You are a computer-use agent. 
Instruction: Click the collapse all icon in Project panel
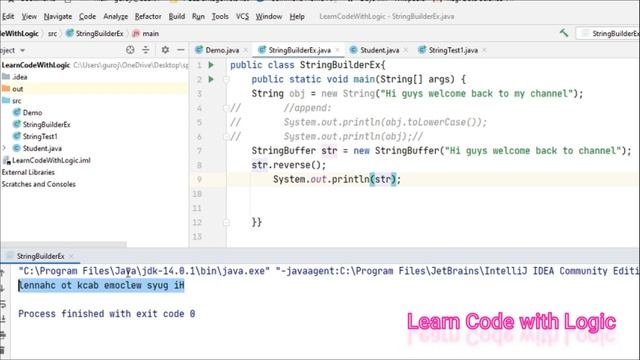point(146,50)
